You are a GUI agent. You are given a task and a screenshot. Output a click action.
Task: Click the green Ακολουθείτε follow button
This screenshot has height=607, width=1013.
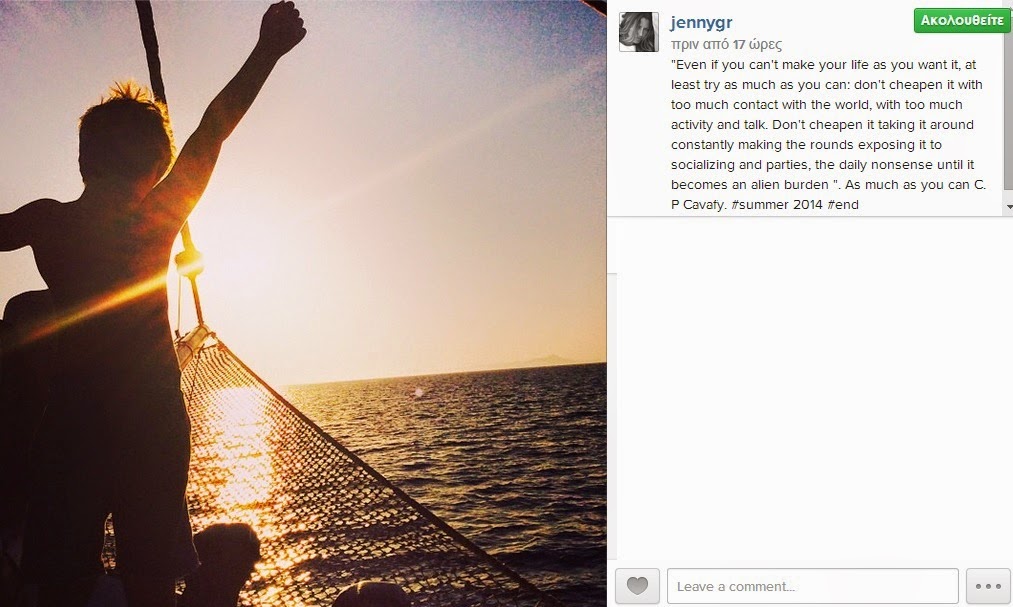(962, 21)
